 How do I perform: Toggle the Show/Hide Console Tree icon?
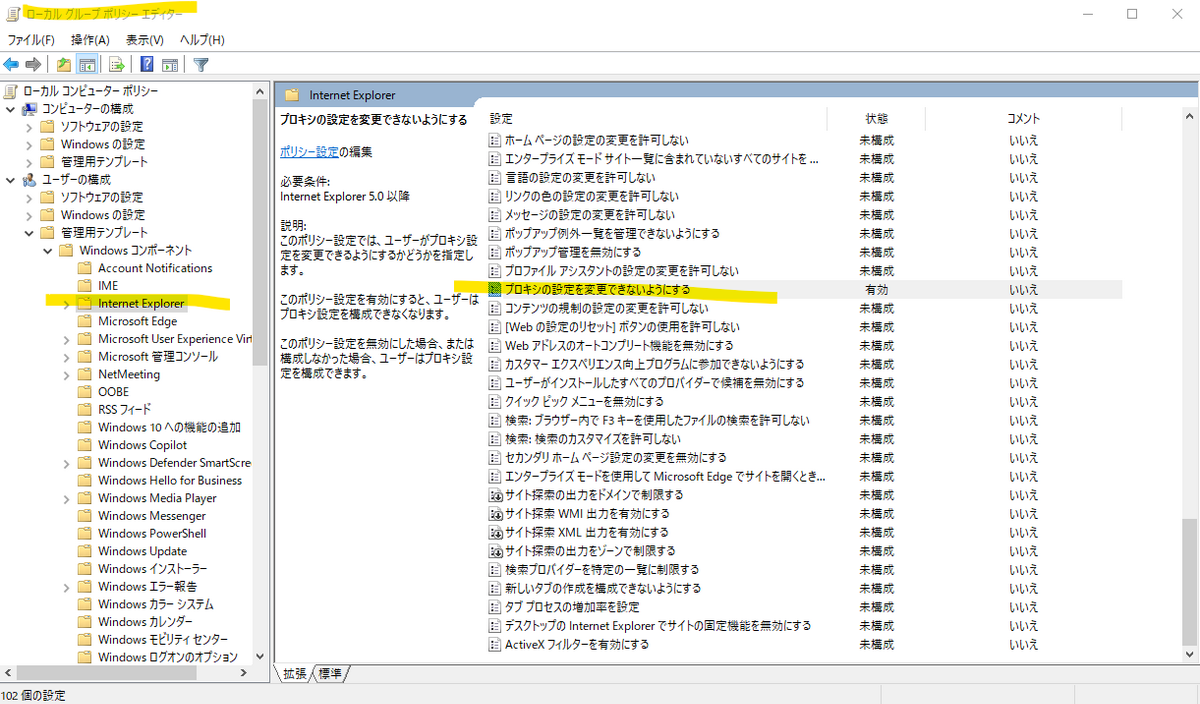tap(87, 65)
